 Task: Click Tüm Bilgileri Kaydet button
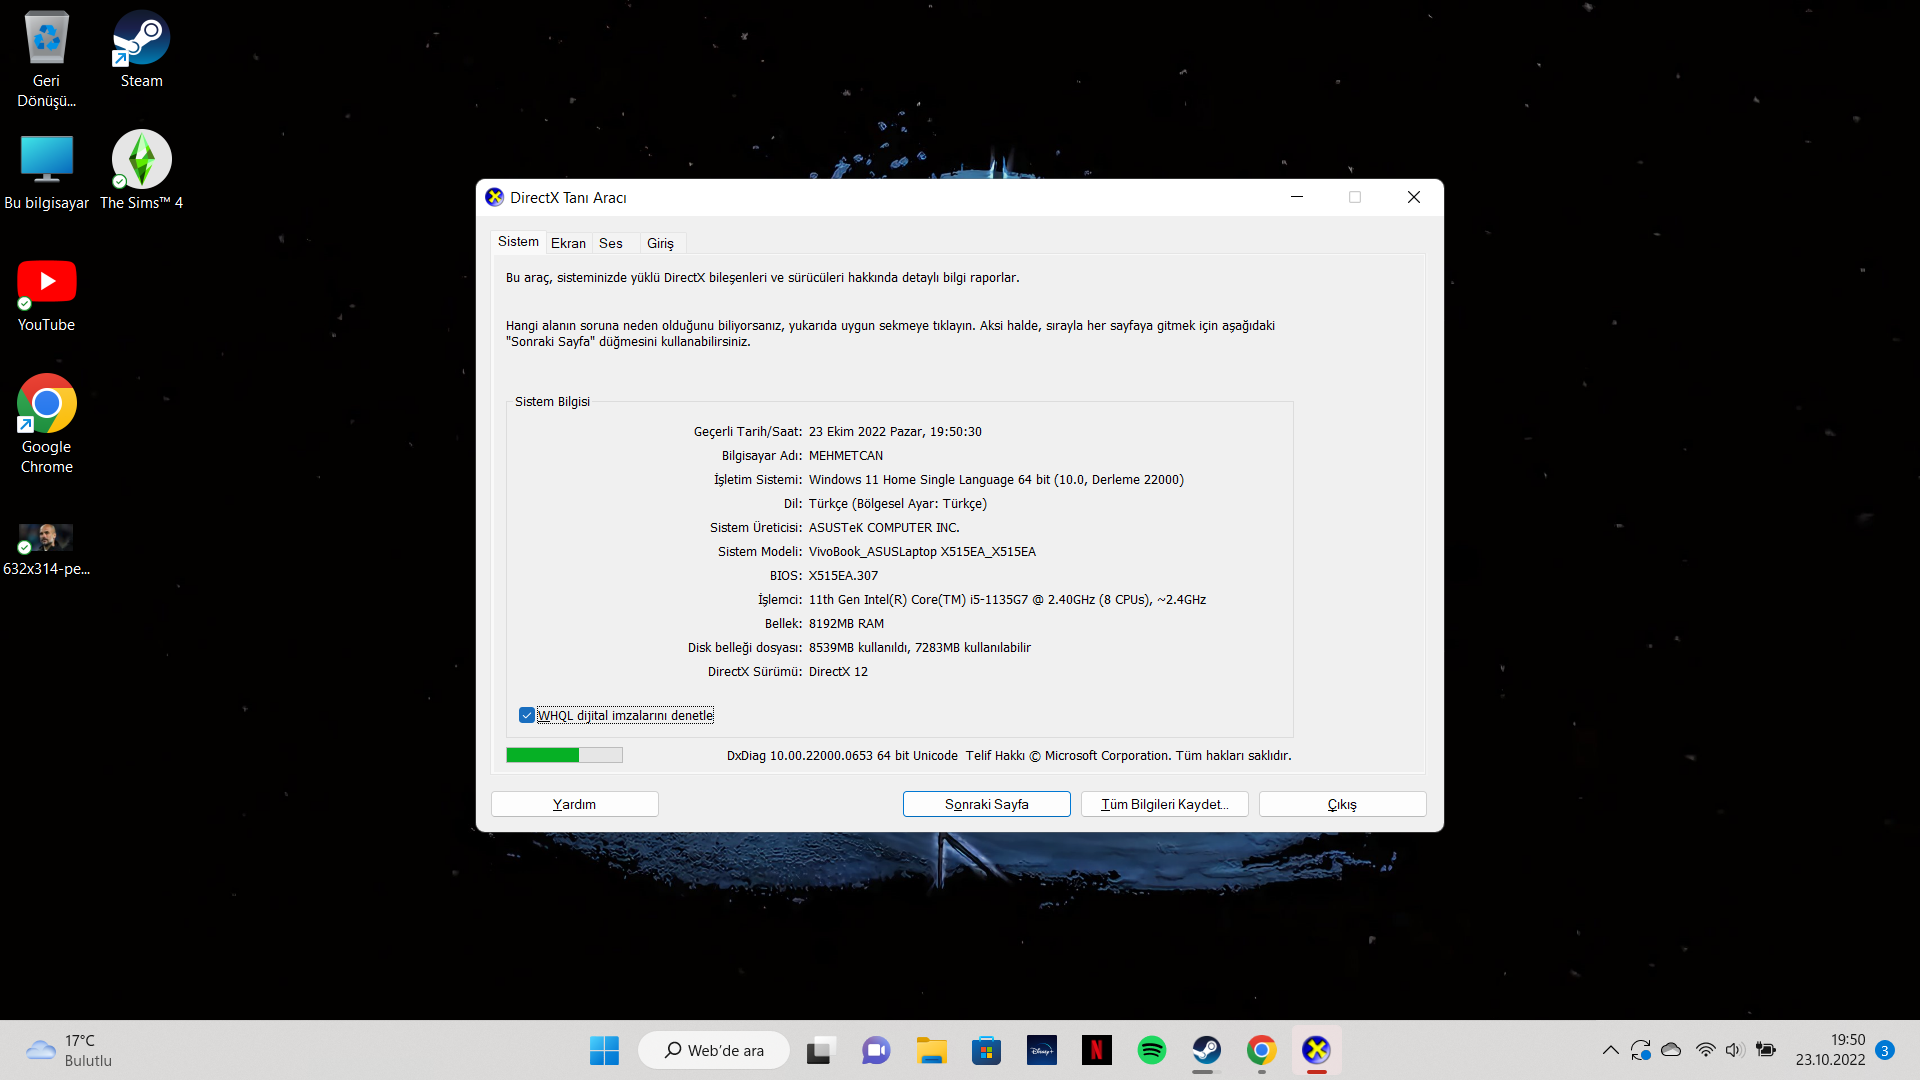[x=1164, y=804]
